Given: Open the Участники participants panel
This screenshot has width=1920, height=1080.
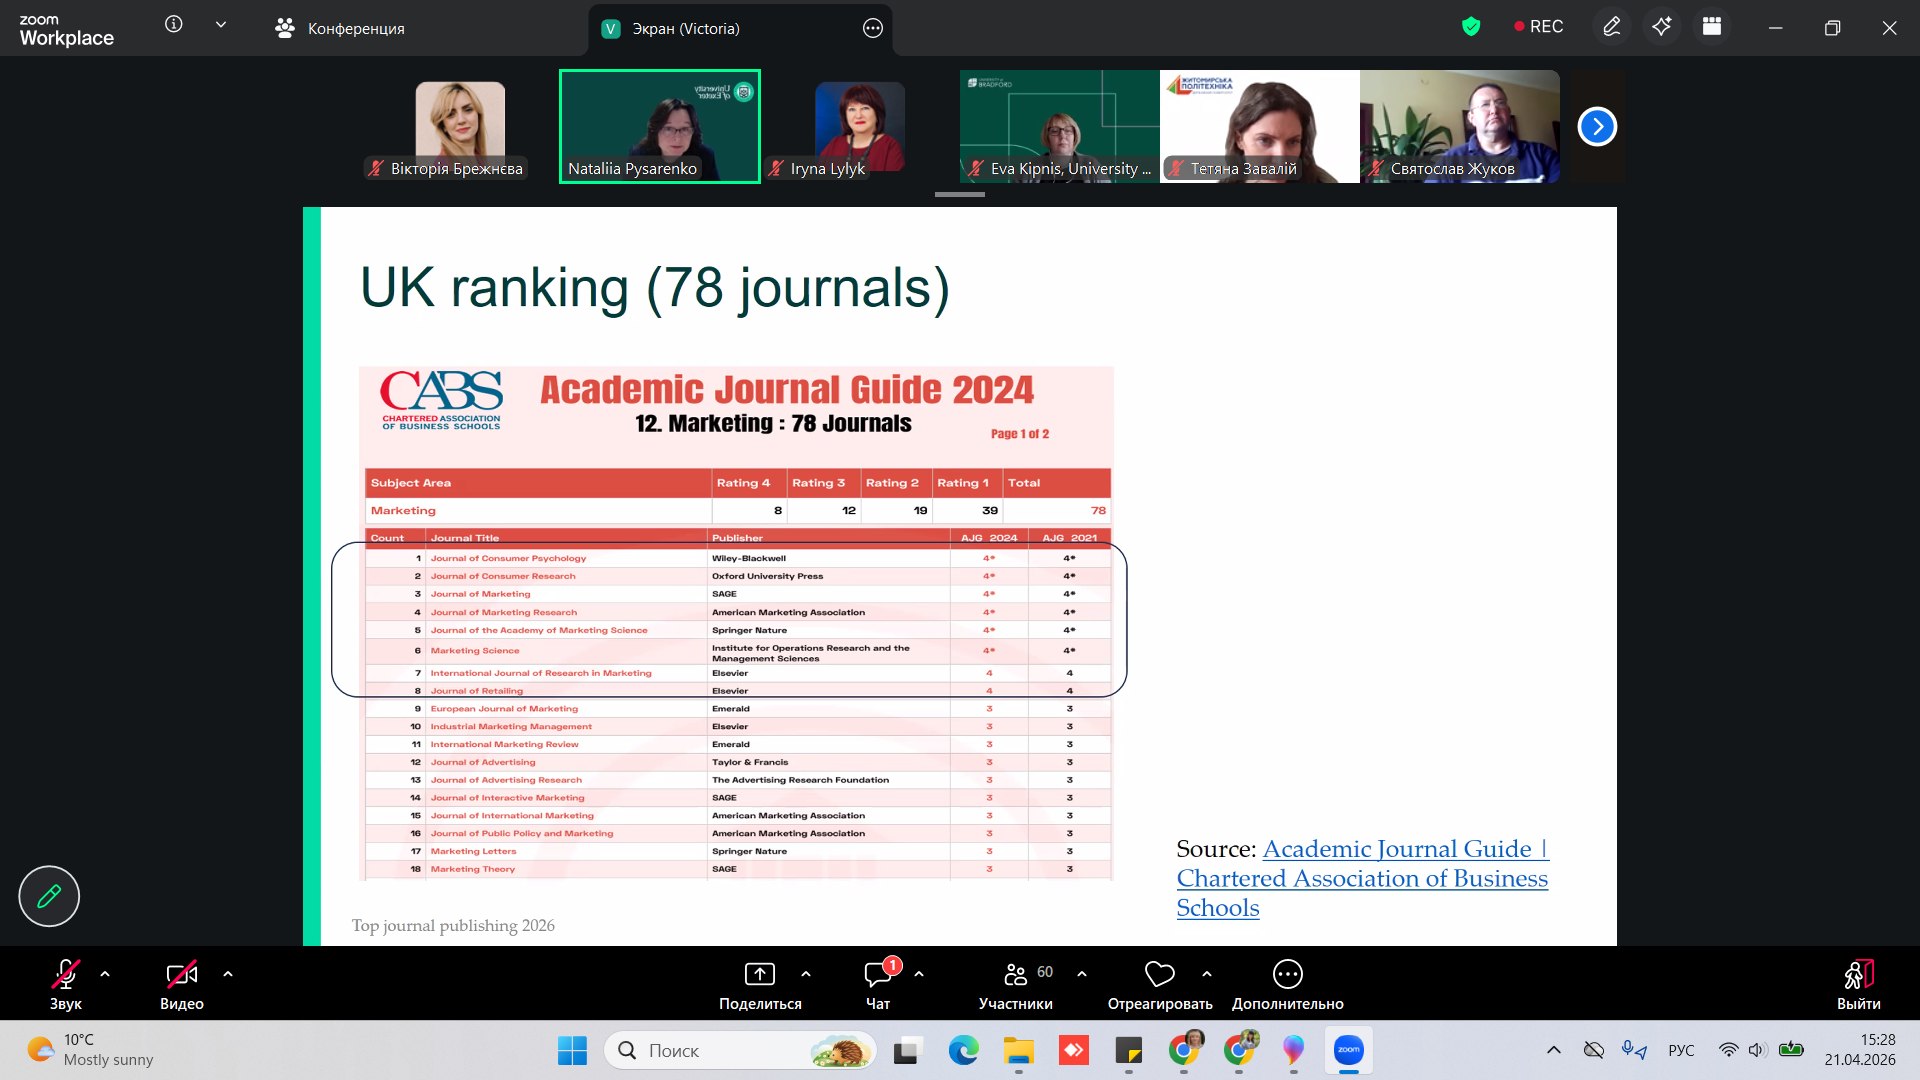Looking at the screenshot, I should coord(1015,985).
